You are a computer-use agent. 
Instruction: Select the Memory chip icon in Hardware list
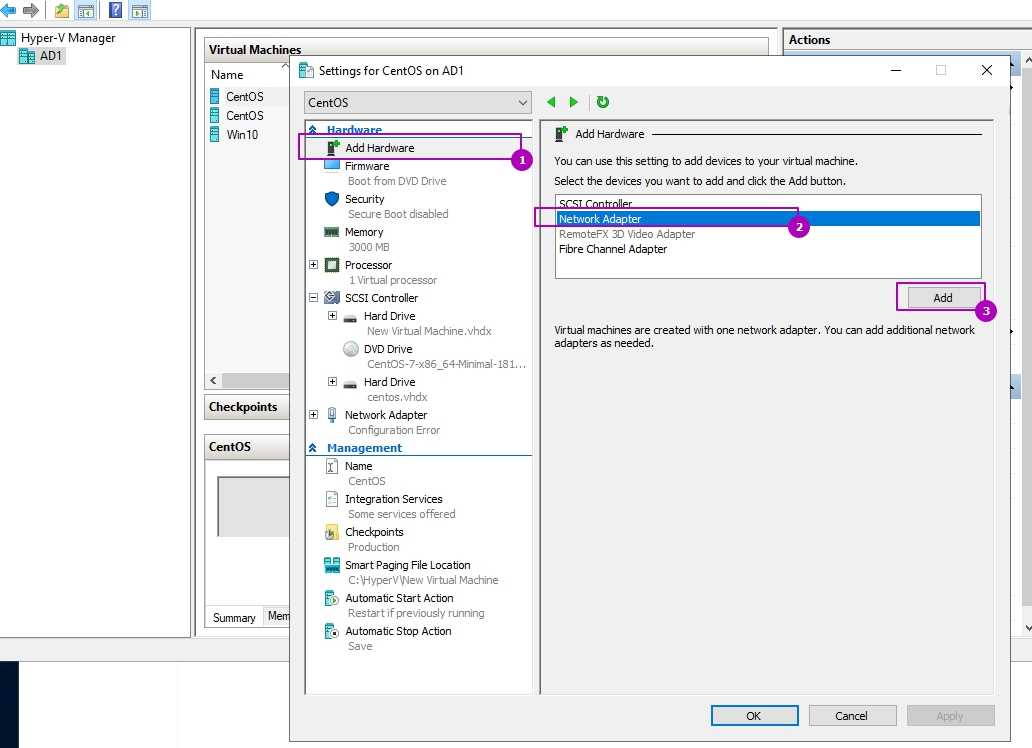[333, 232]
